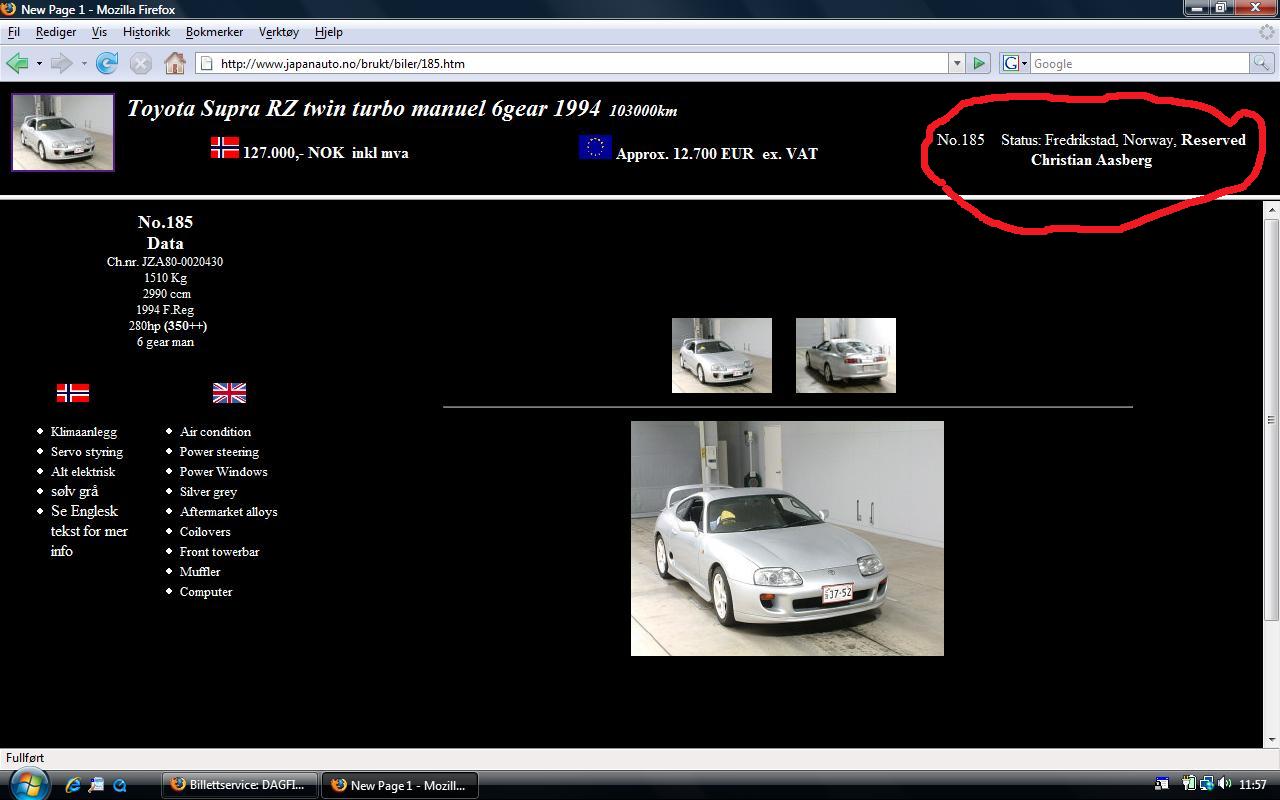
Task: Open the browser Home page
Action: [175, 63]
